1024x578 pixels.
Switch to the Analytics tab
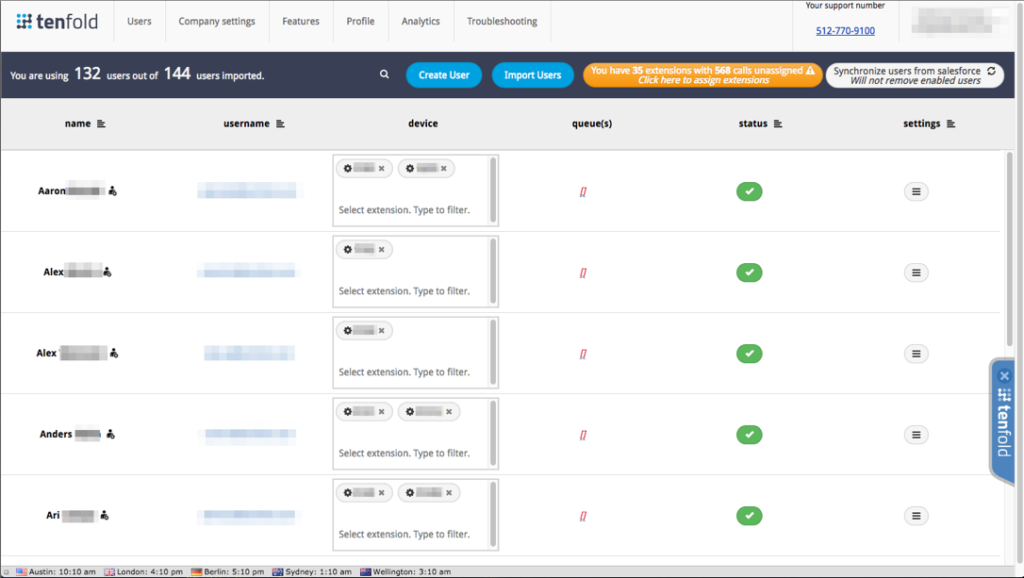[x=420, y=20]
